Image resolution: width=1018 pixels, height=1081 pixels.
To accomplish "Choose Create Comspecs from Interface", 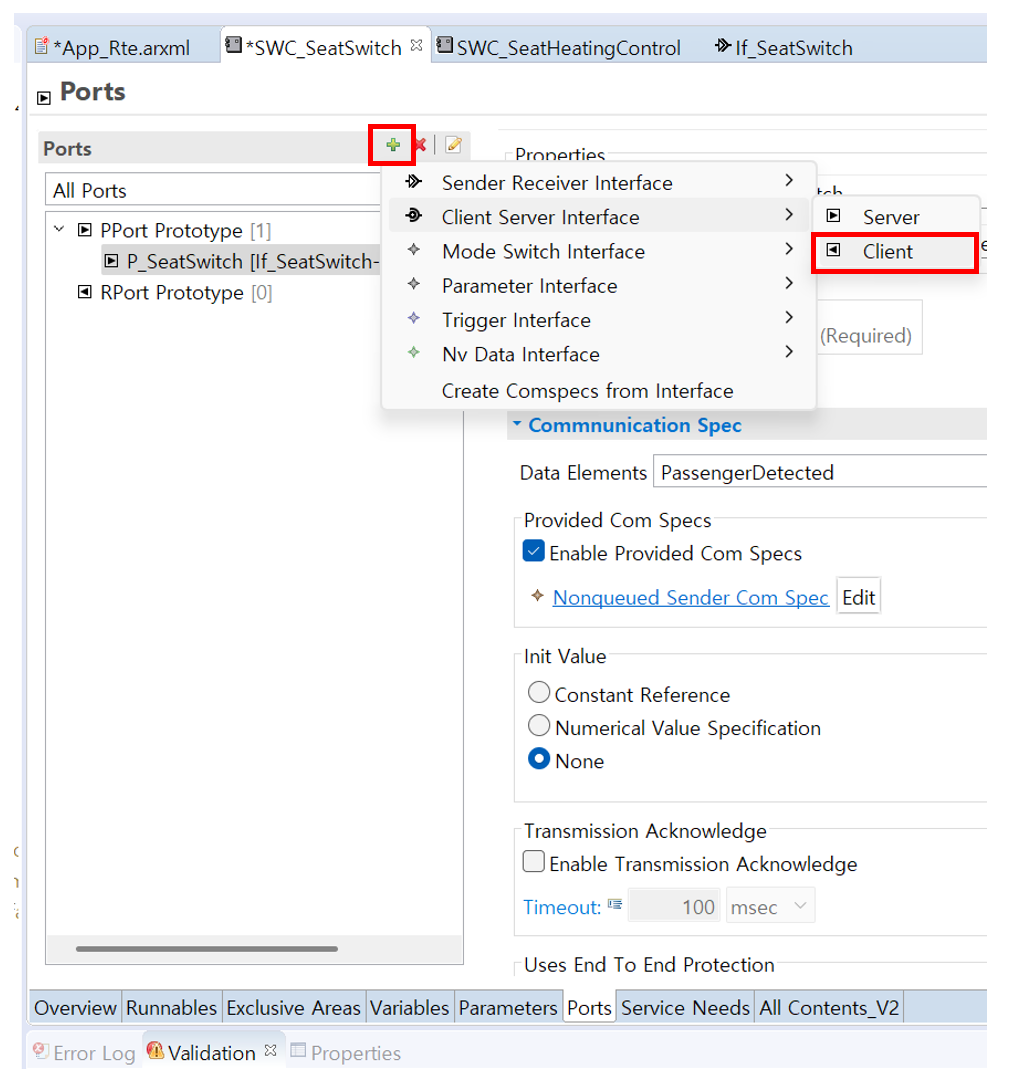I will (587, 391).
